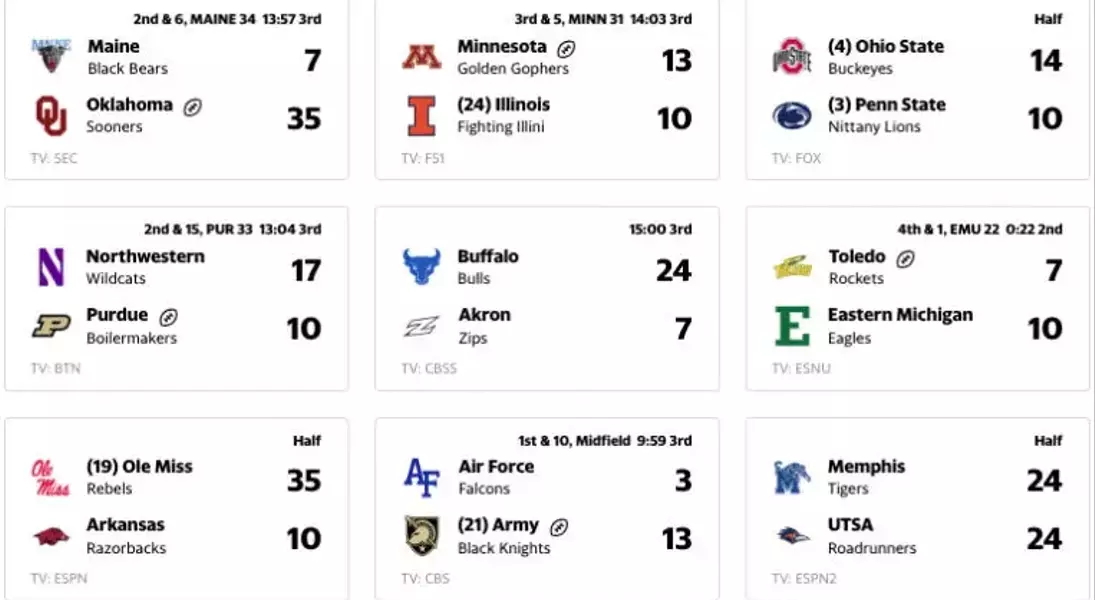This screenshot has height=600, width=1095.
Task: Click the Eastern Michigan E logo
Action: 793,326
